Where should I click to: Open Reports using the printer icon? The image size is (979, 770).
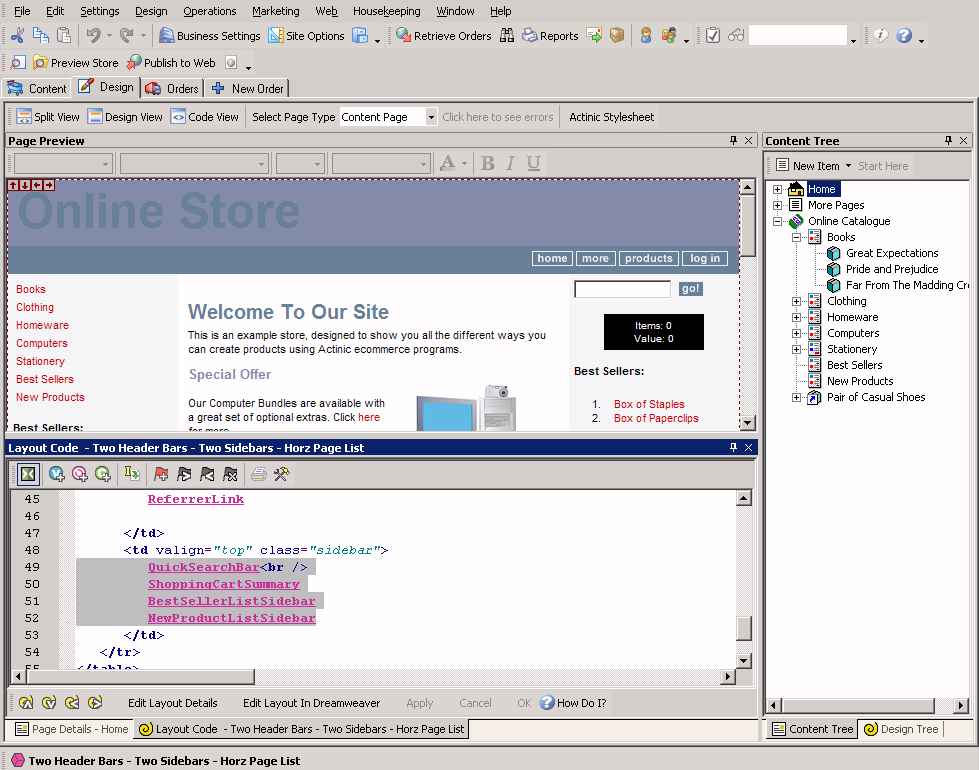(x=507, y=36)
